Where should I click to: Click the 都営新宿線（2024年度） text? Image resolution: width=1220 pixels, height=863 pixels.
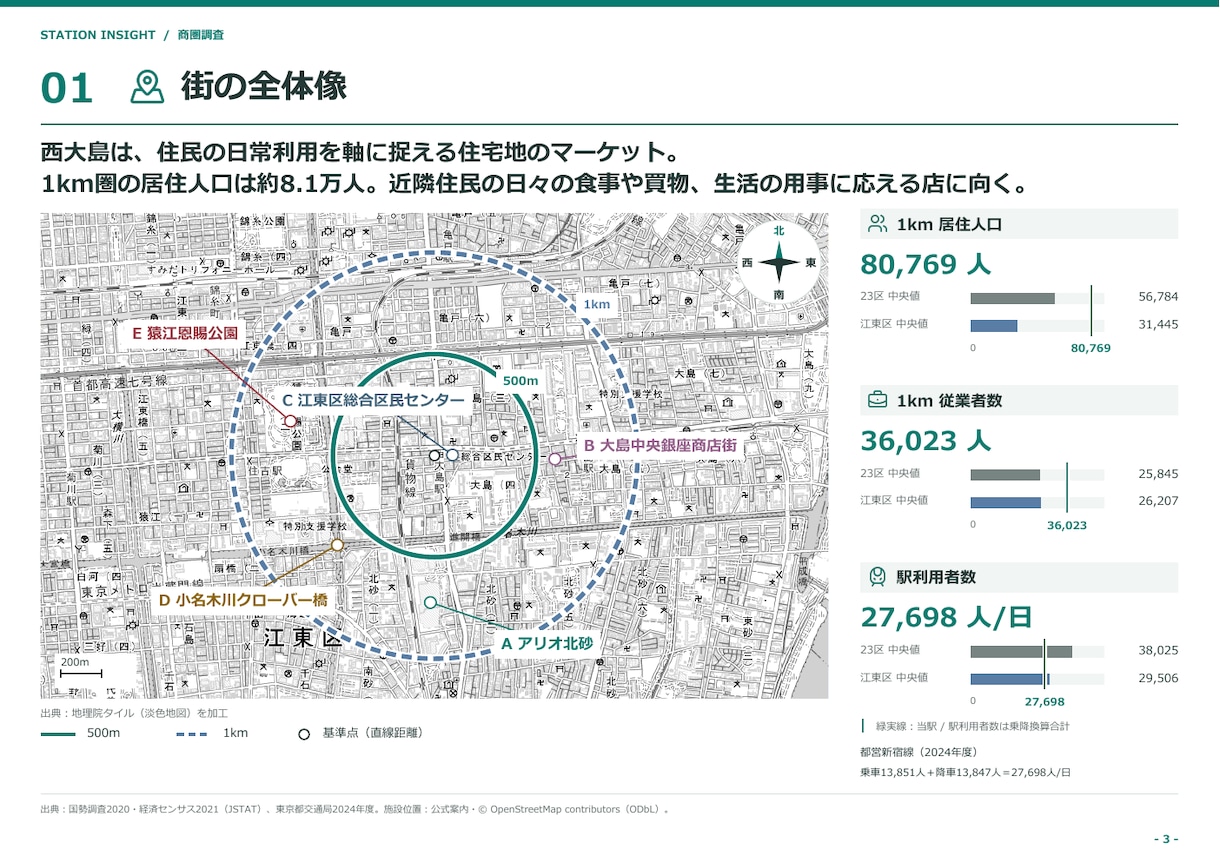[918, 752]
